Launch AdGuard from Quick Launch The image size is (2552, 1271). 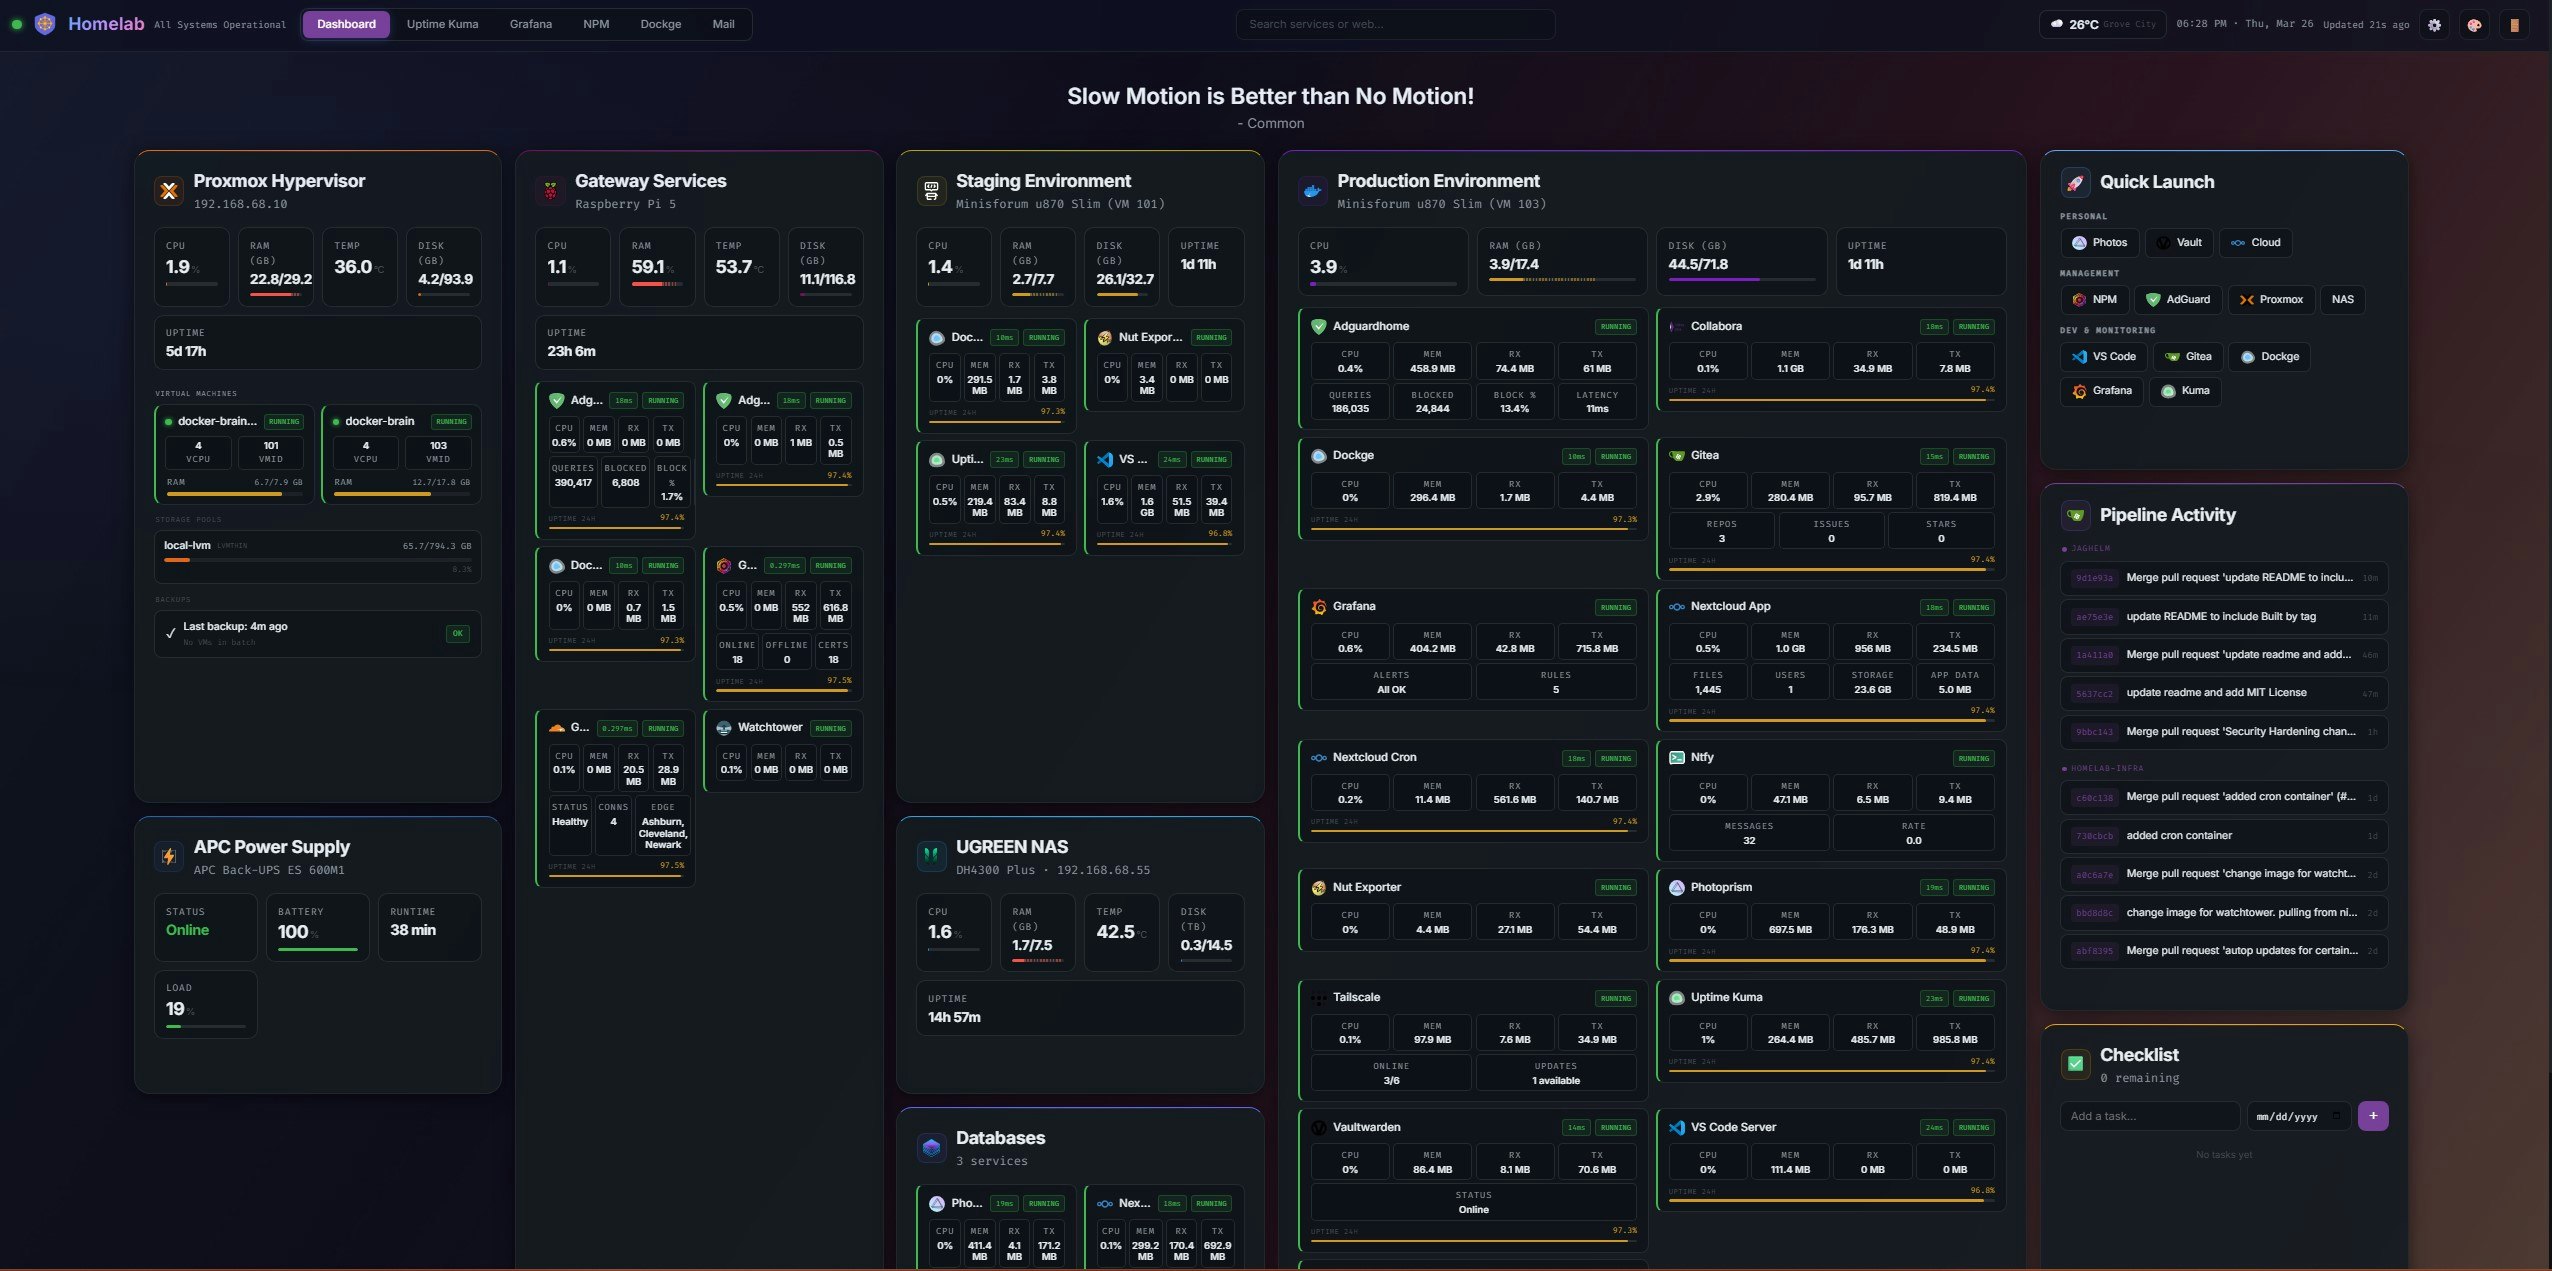2178,299
